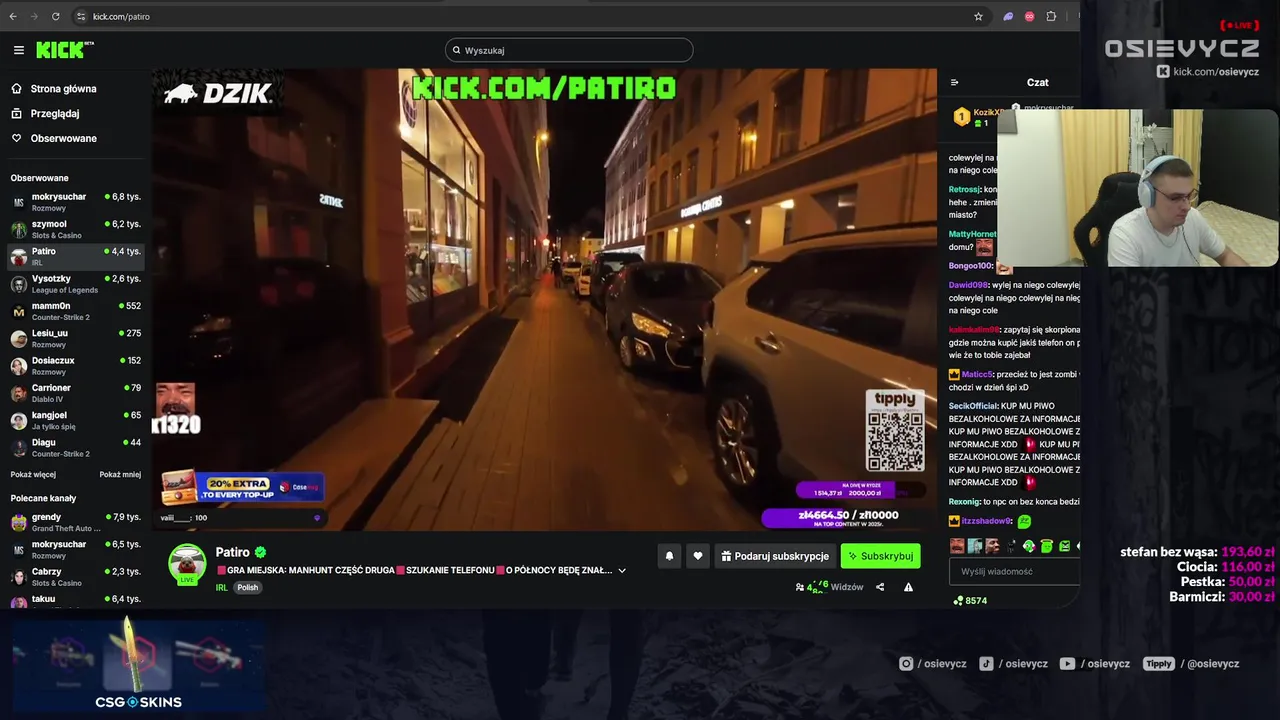
Task: Click Matic5 username in chat
Action: 976,374
